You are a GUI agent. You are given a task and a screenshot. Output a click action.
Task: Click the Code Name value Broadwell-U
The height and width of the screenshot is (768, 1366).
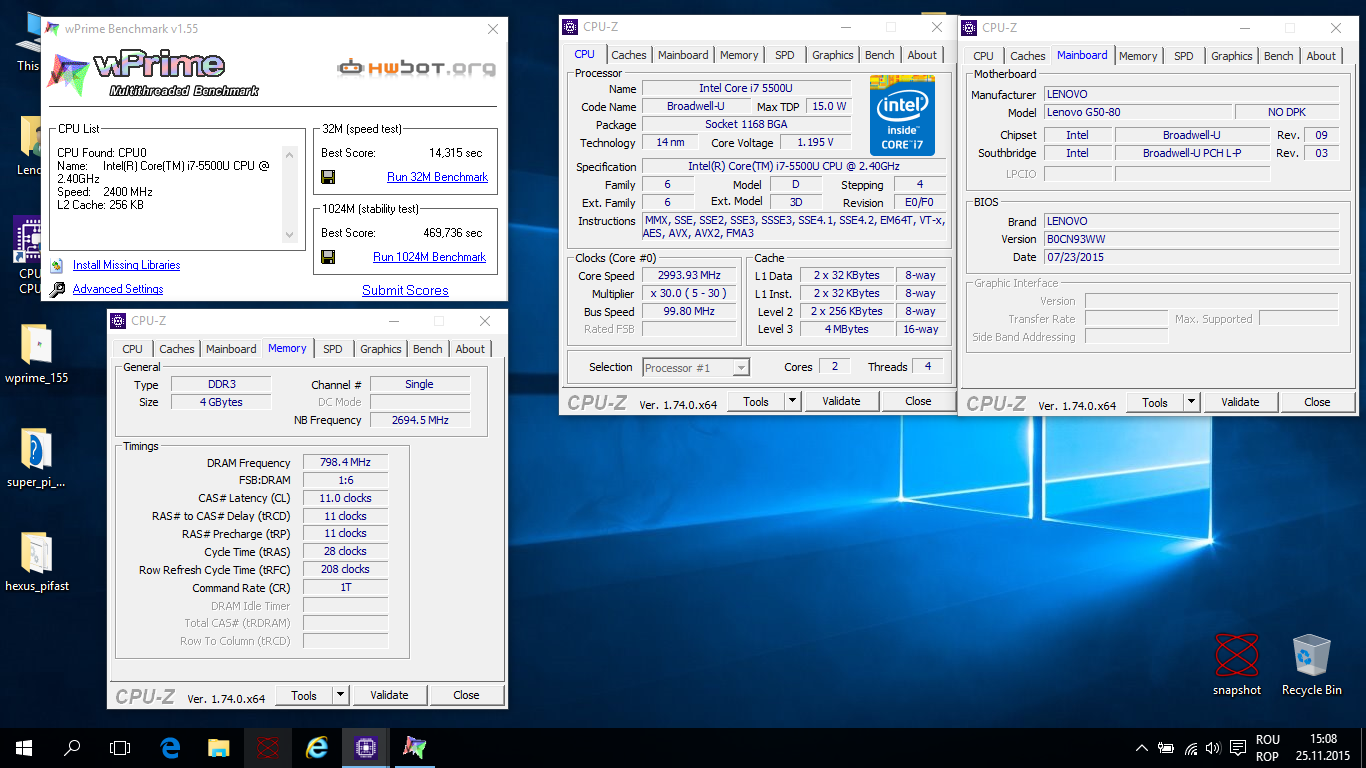(696, 106)
